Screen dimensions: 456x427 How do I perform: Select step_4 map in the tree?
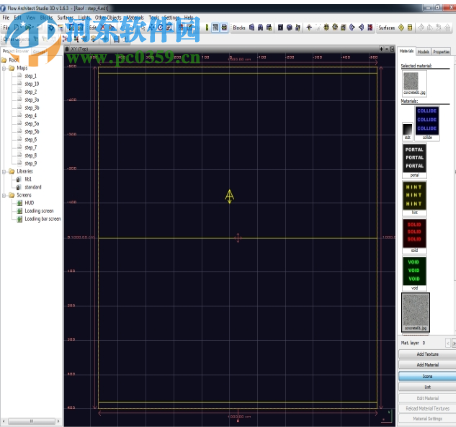click(31, 116)
